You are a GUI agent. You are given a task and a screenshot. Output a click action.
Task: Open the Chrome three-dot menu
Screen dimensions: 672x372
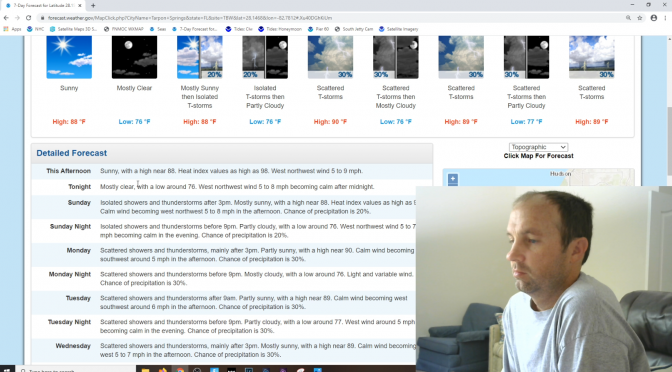coord(666,18)
